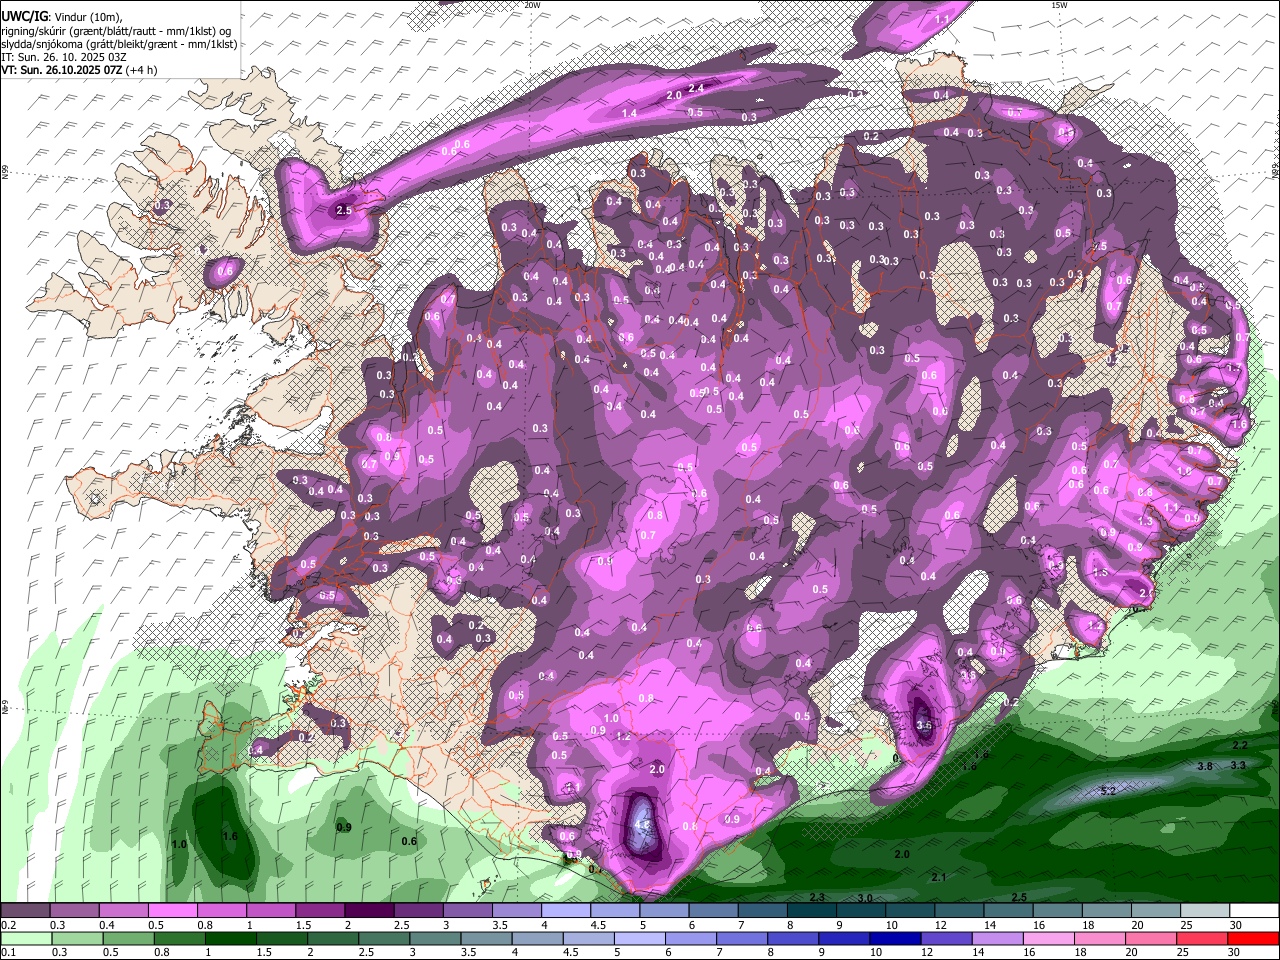Click the darkest green 1 rain-scale swatch
This screenshot has width=1280, height=960.
pyautogui.click(x=230, y=939)
